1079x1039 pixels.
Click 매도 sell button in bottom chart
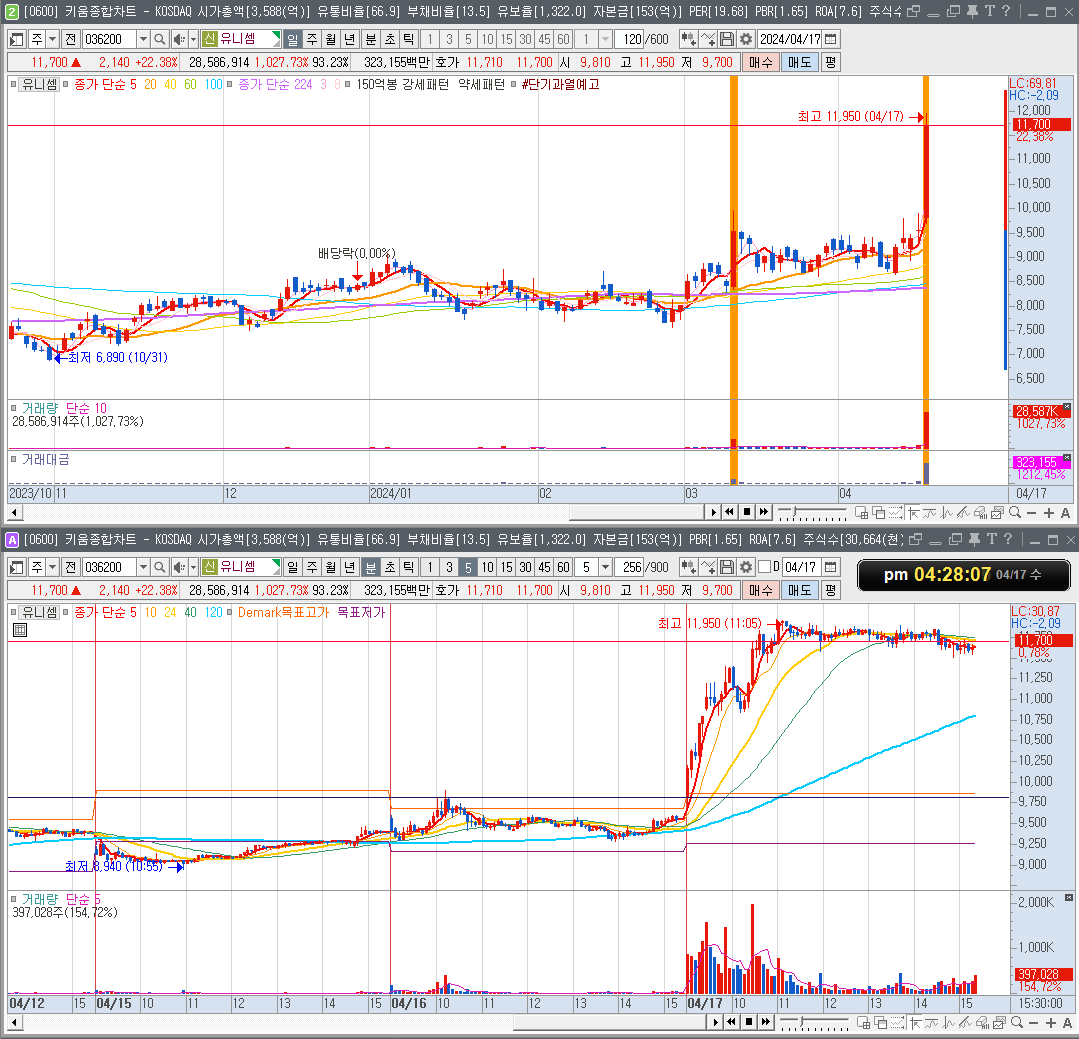tap(799, 590)
